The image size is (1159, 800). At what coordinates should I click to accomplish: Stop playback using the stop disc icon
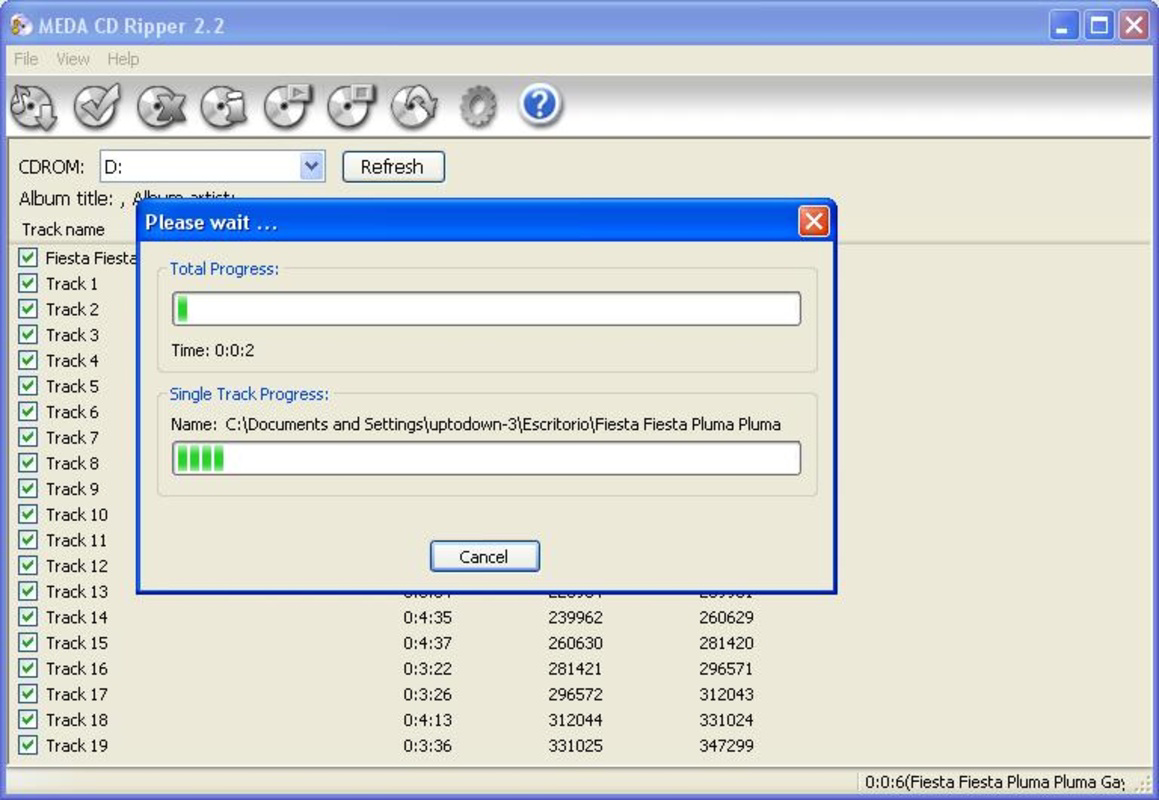click(x=351, y=105)
